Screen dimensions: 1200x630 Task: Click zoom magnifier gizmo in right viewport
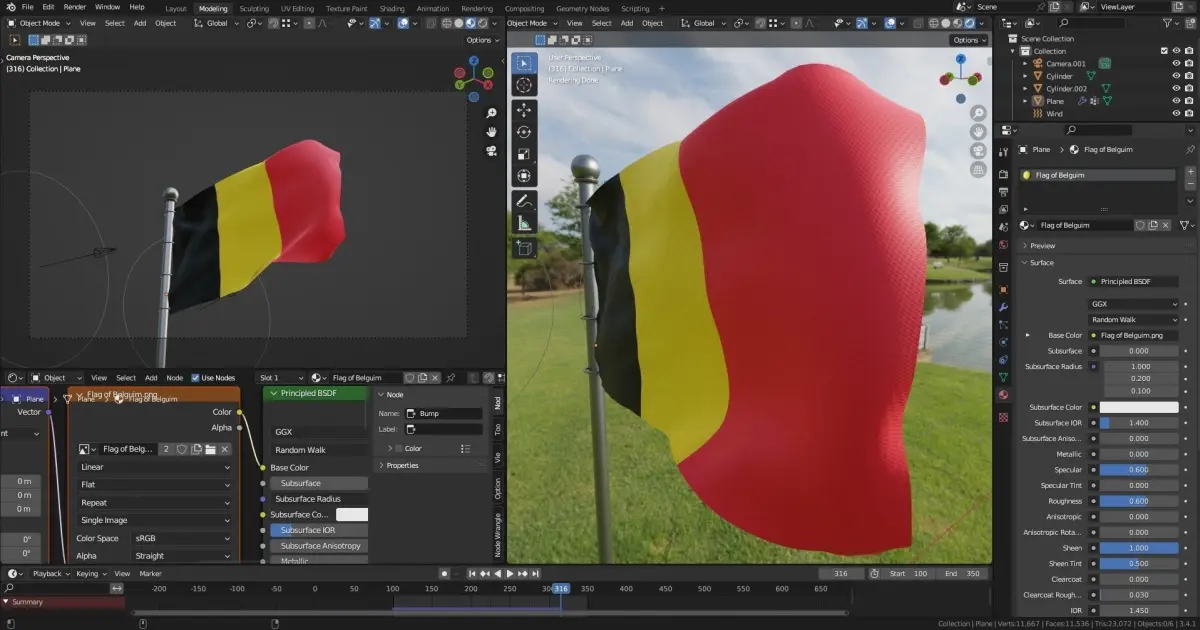coord(978,113)
